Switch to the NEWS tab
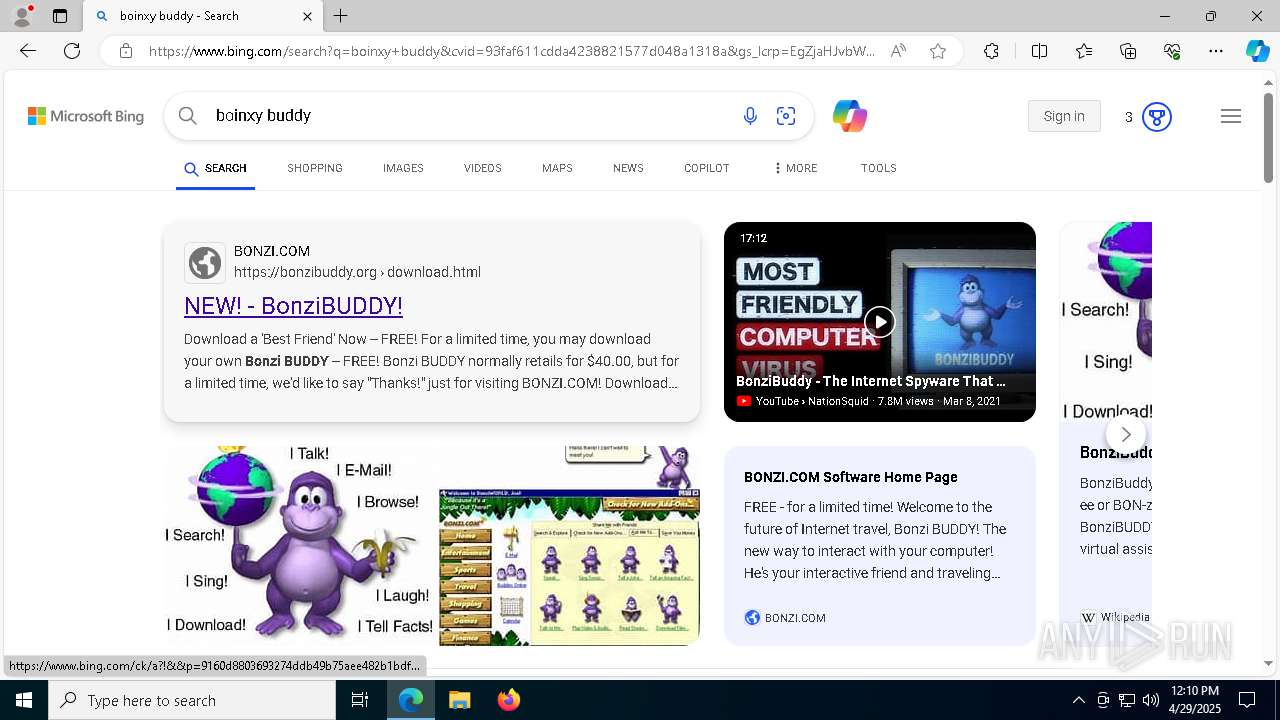1280x720 pixels. 628,168
